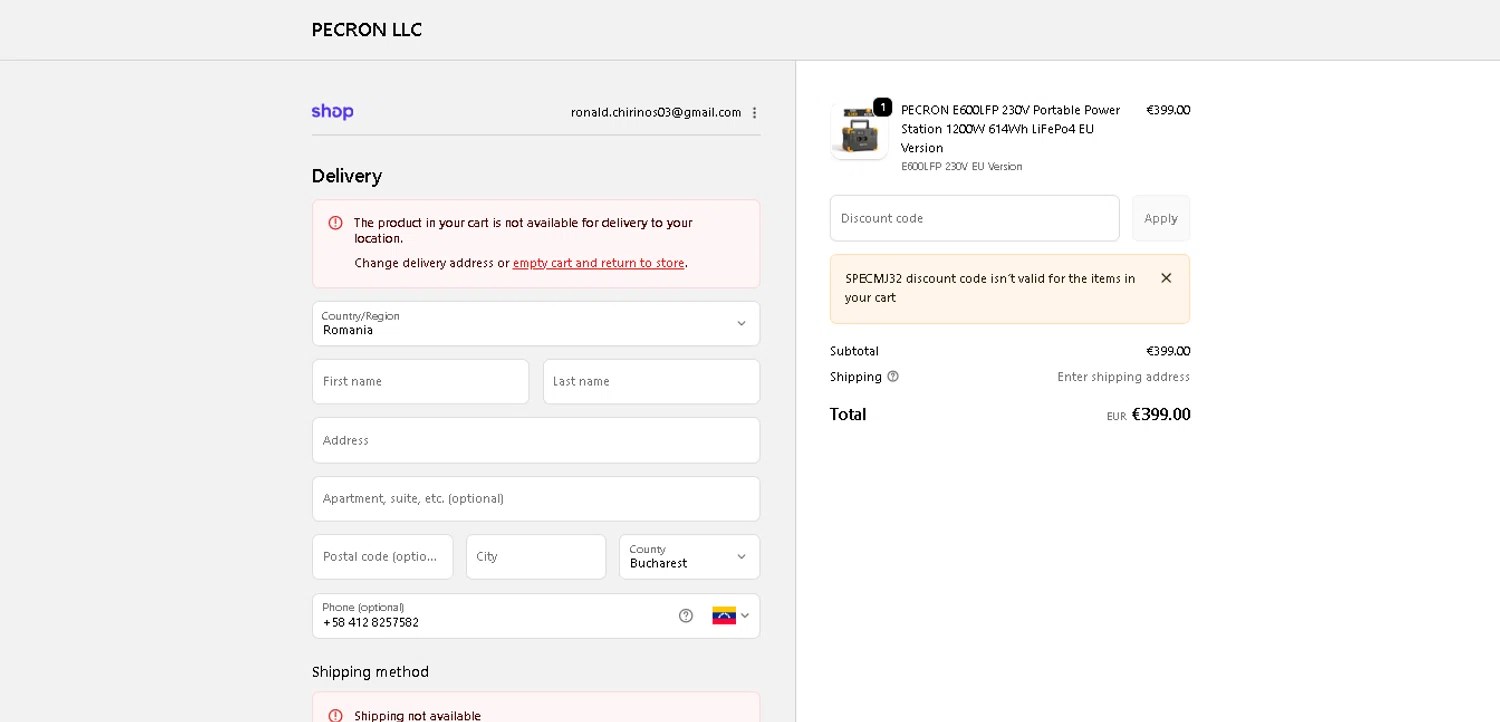
Task: Open the County dropdown showing Bucharest
Action: click(689, 557)
